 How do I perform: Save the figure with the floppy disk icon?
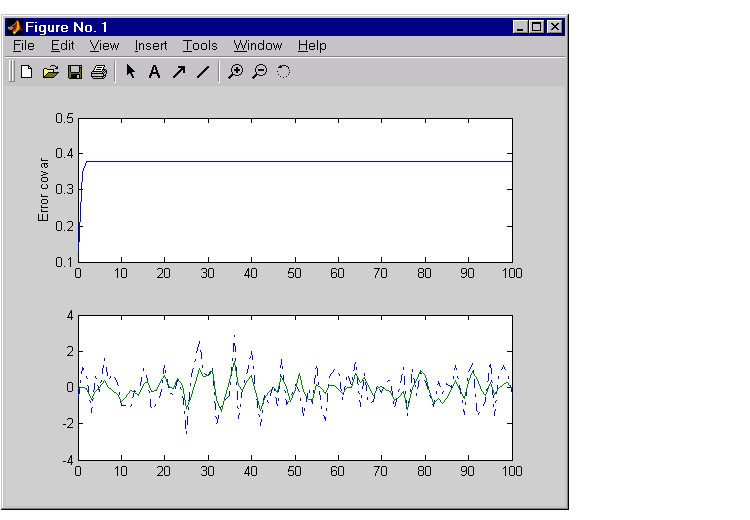(x=75, y=72)
